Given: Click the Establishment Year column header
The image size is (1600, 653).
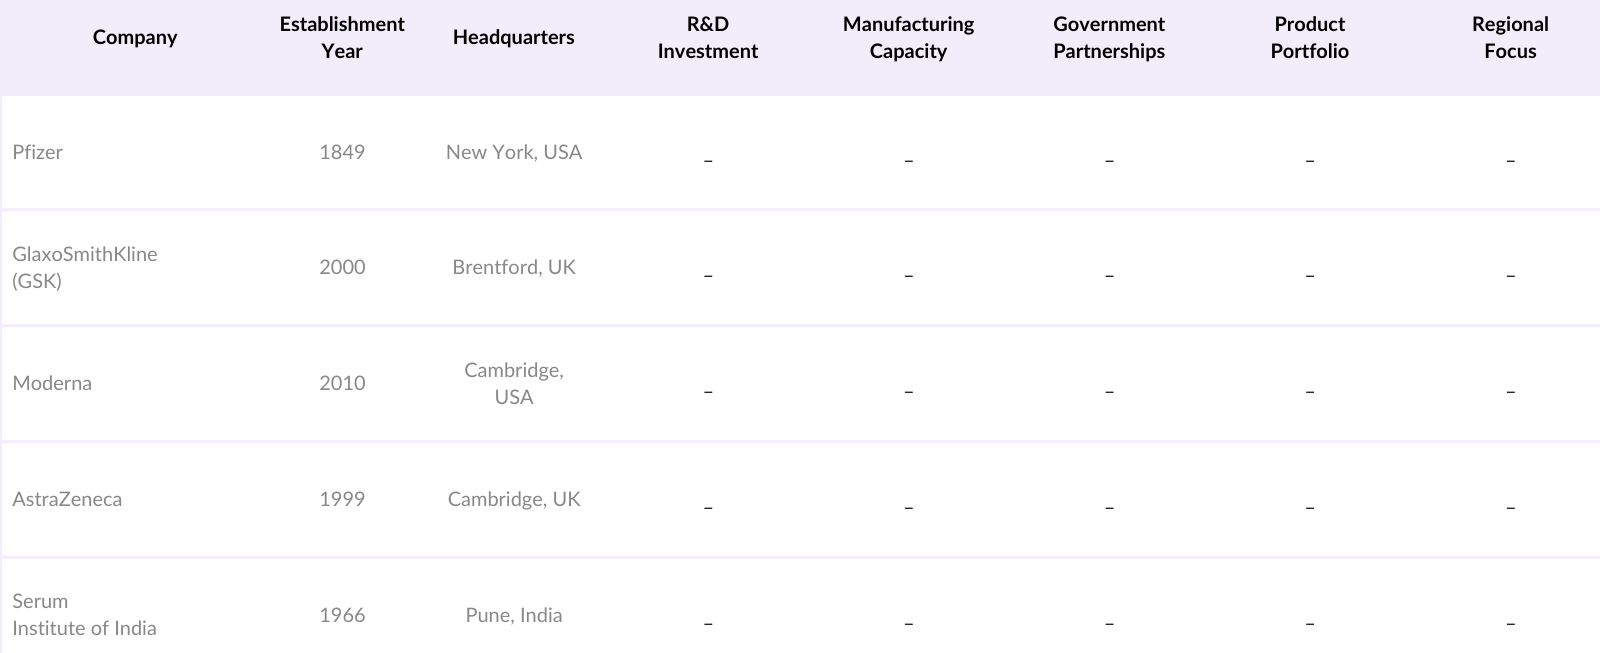Looking at the screenshot, I should (x=342, y=38).
